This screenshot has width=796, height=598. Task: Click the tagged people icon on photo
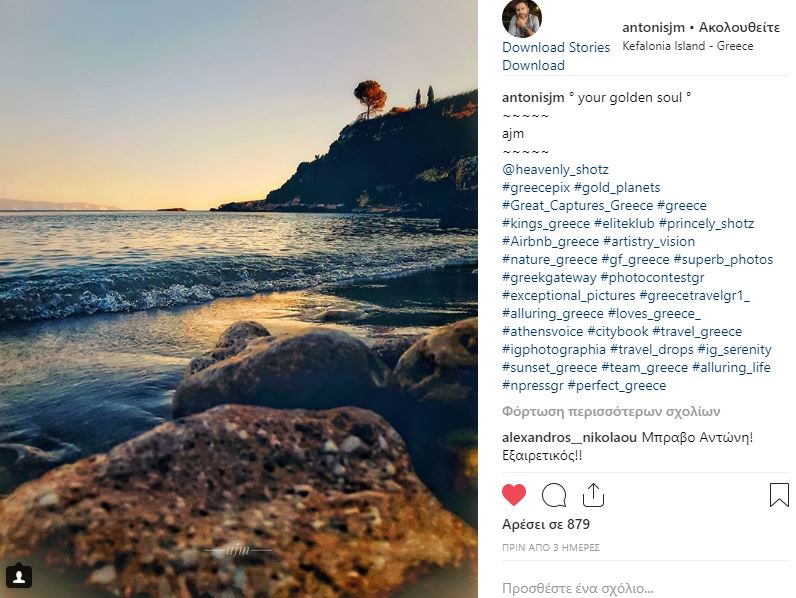tap(19, 577)
